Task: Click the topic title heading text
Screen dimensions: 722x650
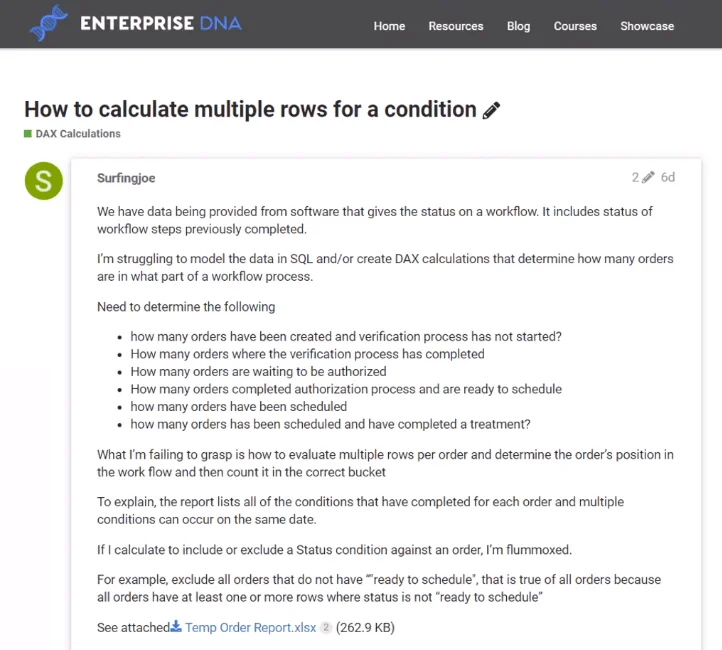Action: click(x=250, y=110)
